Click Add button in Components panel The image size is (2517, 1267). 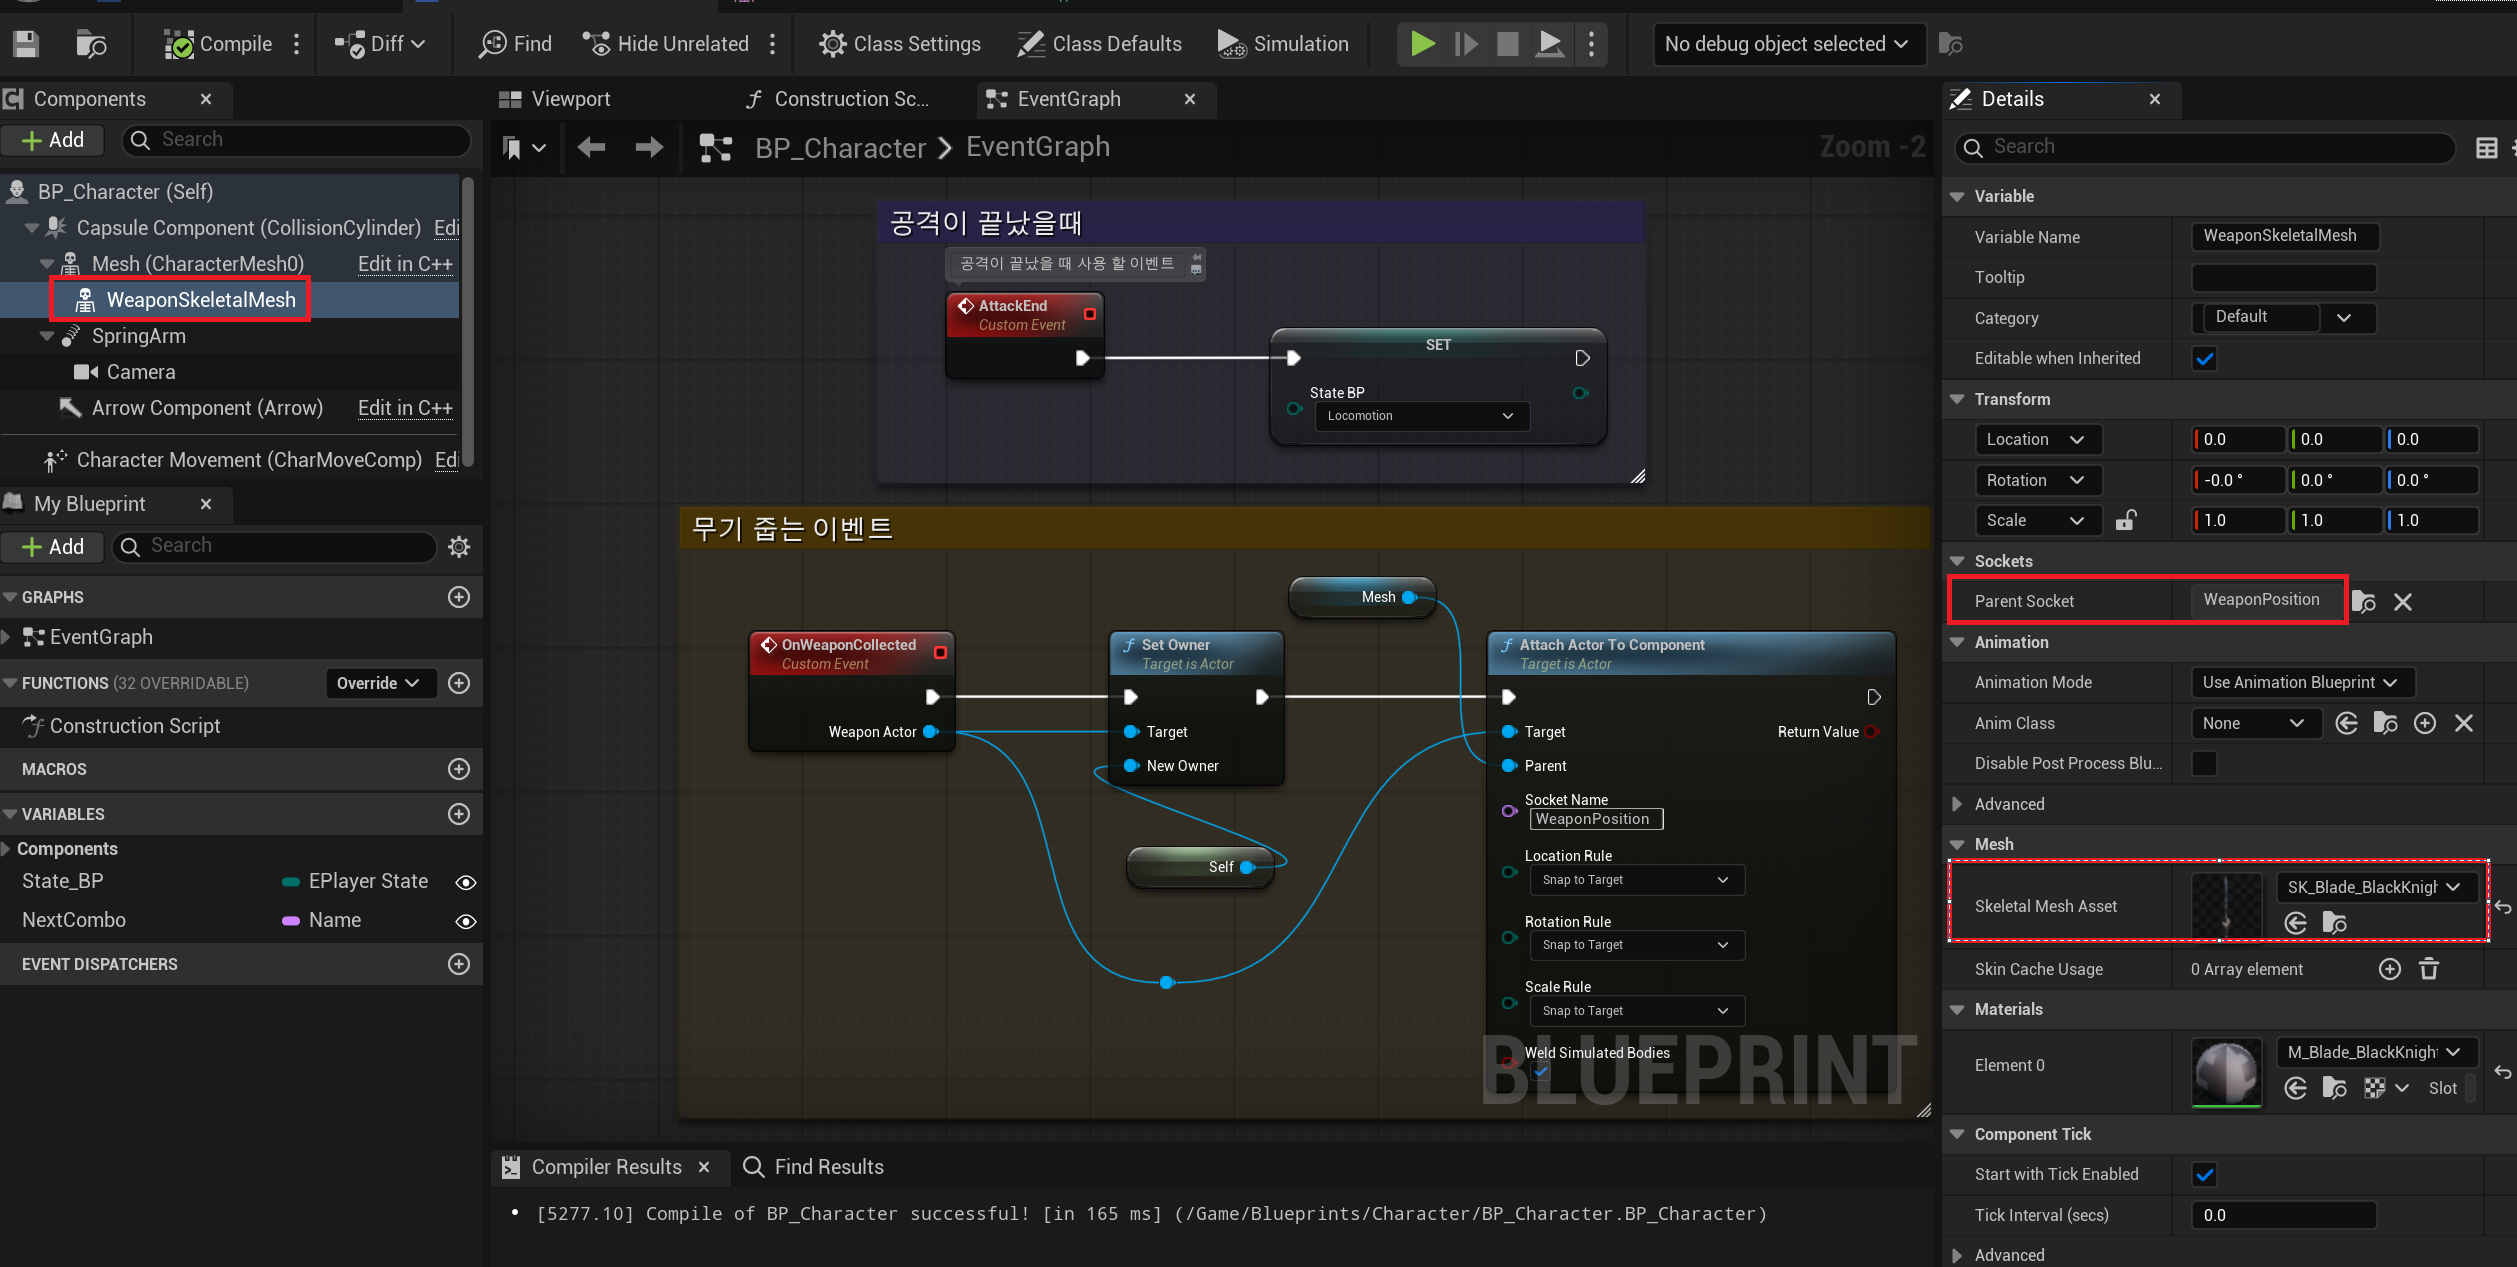tap(53, 140)
